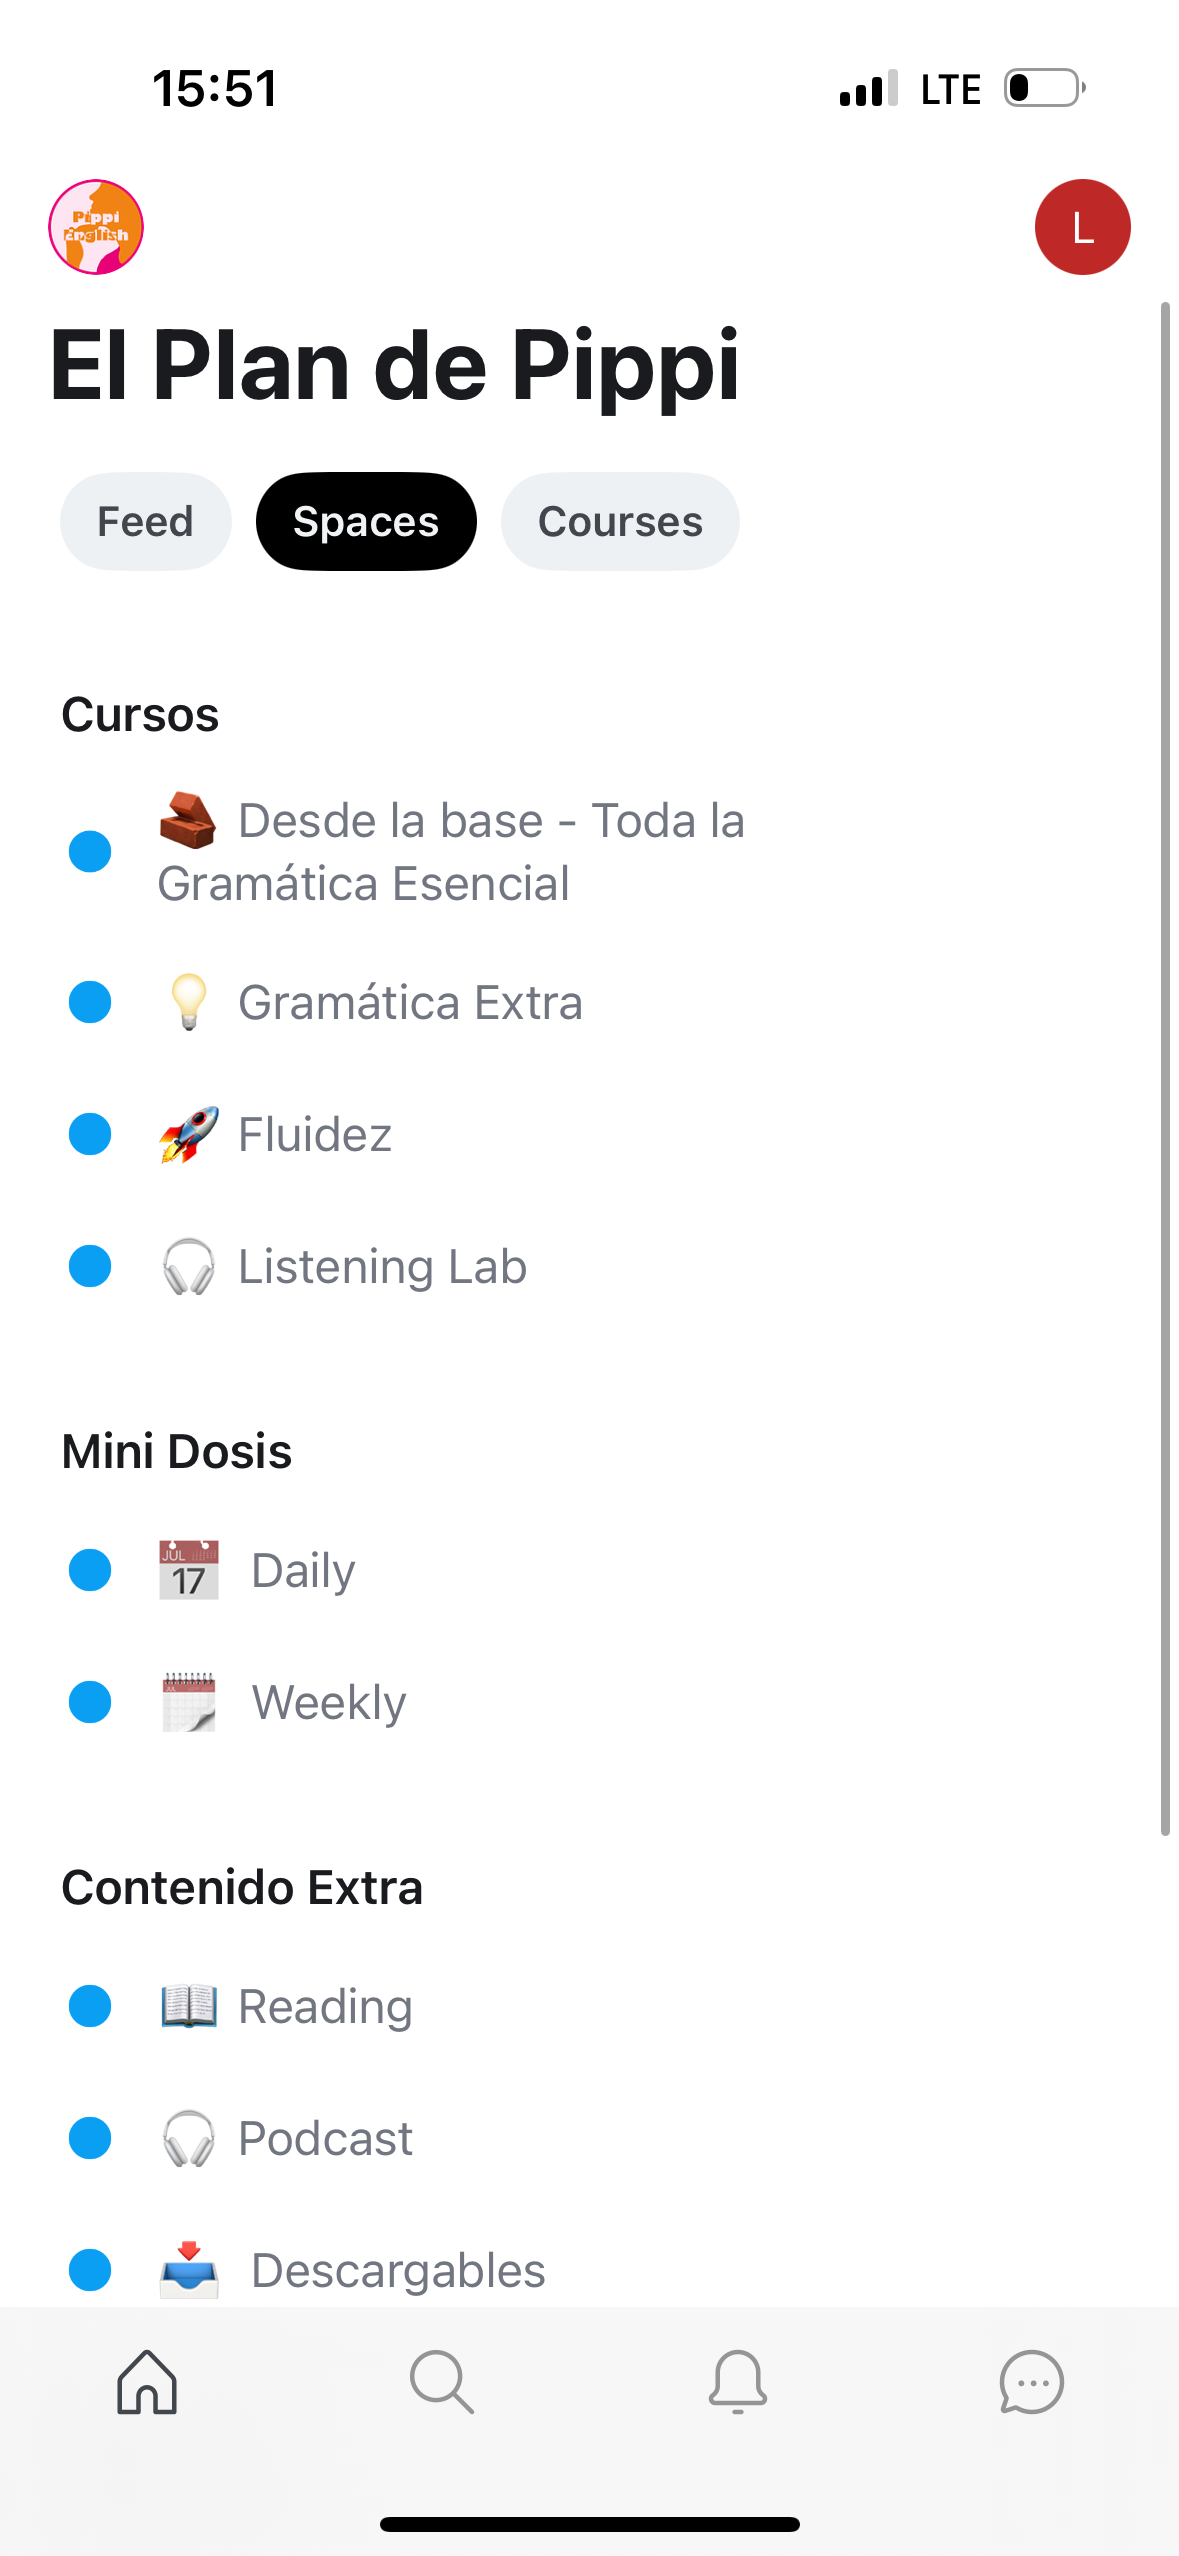Switch to the Courses tab
Screen dimensions: 1179x2556
620,522
